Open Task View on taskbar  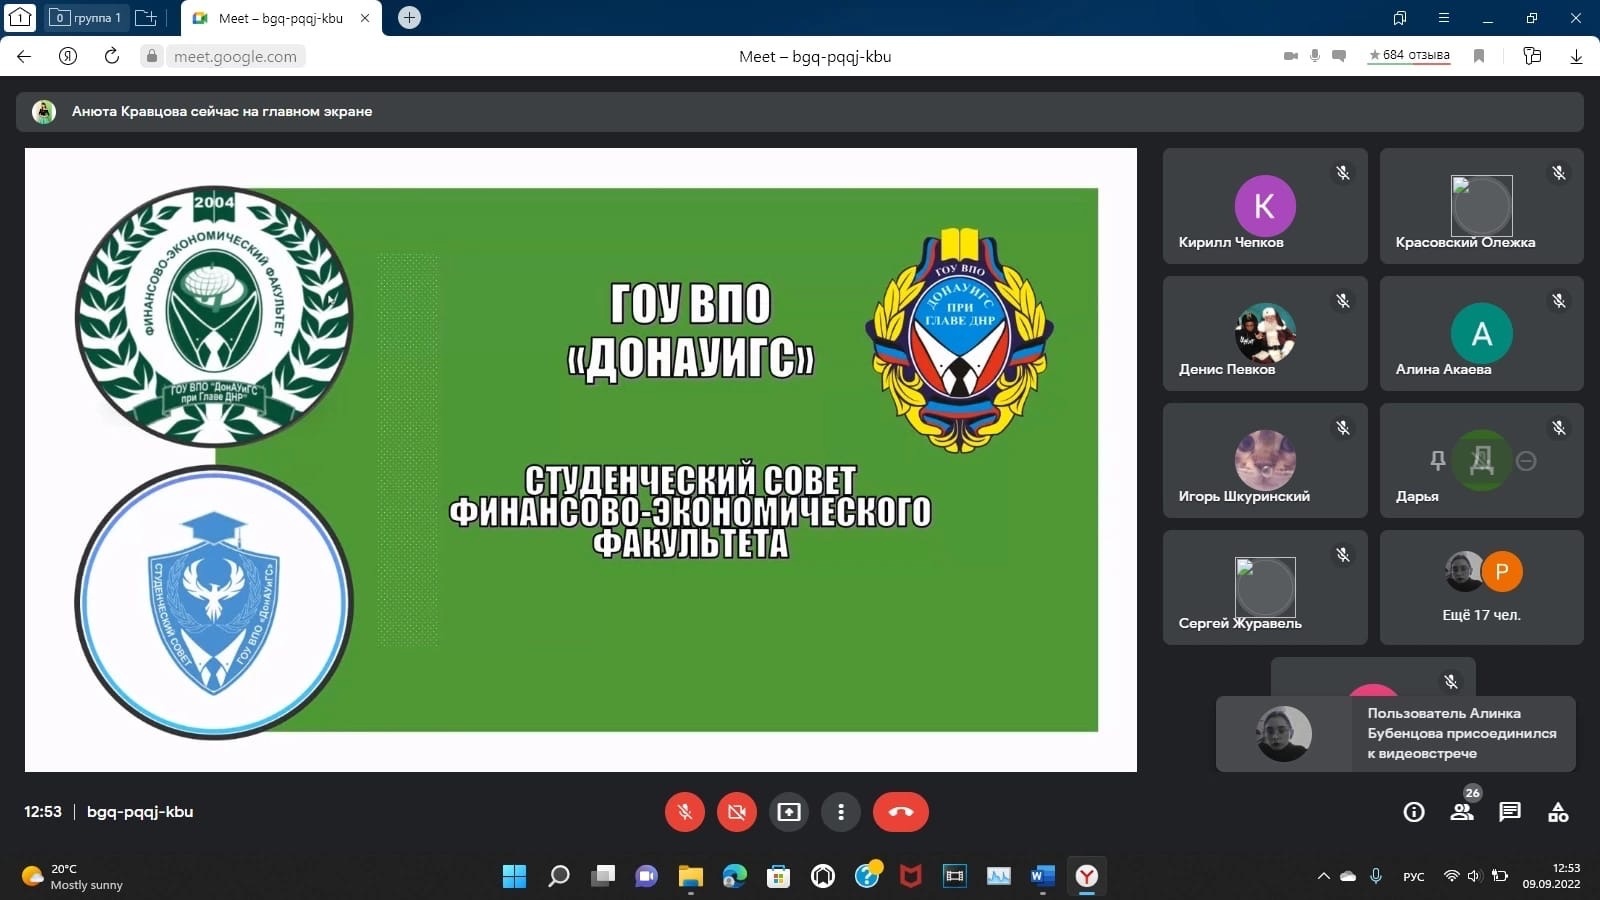[603, 876]
